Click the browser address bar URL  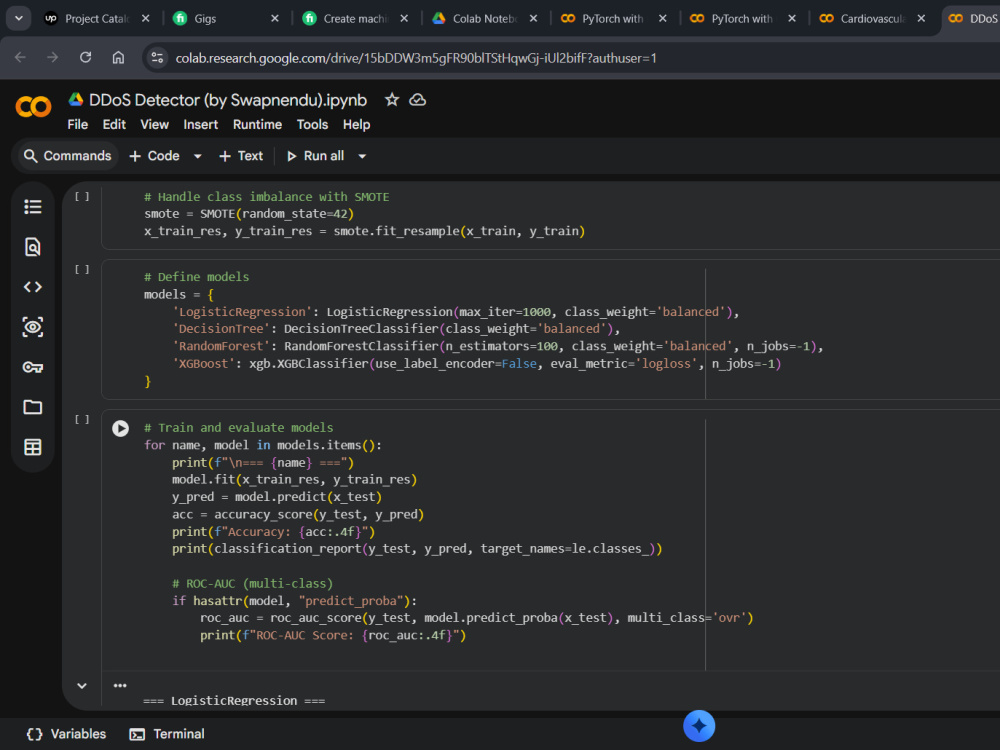(416, 58)
